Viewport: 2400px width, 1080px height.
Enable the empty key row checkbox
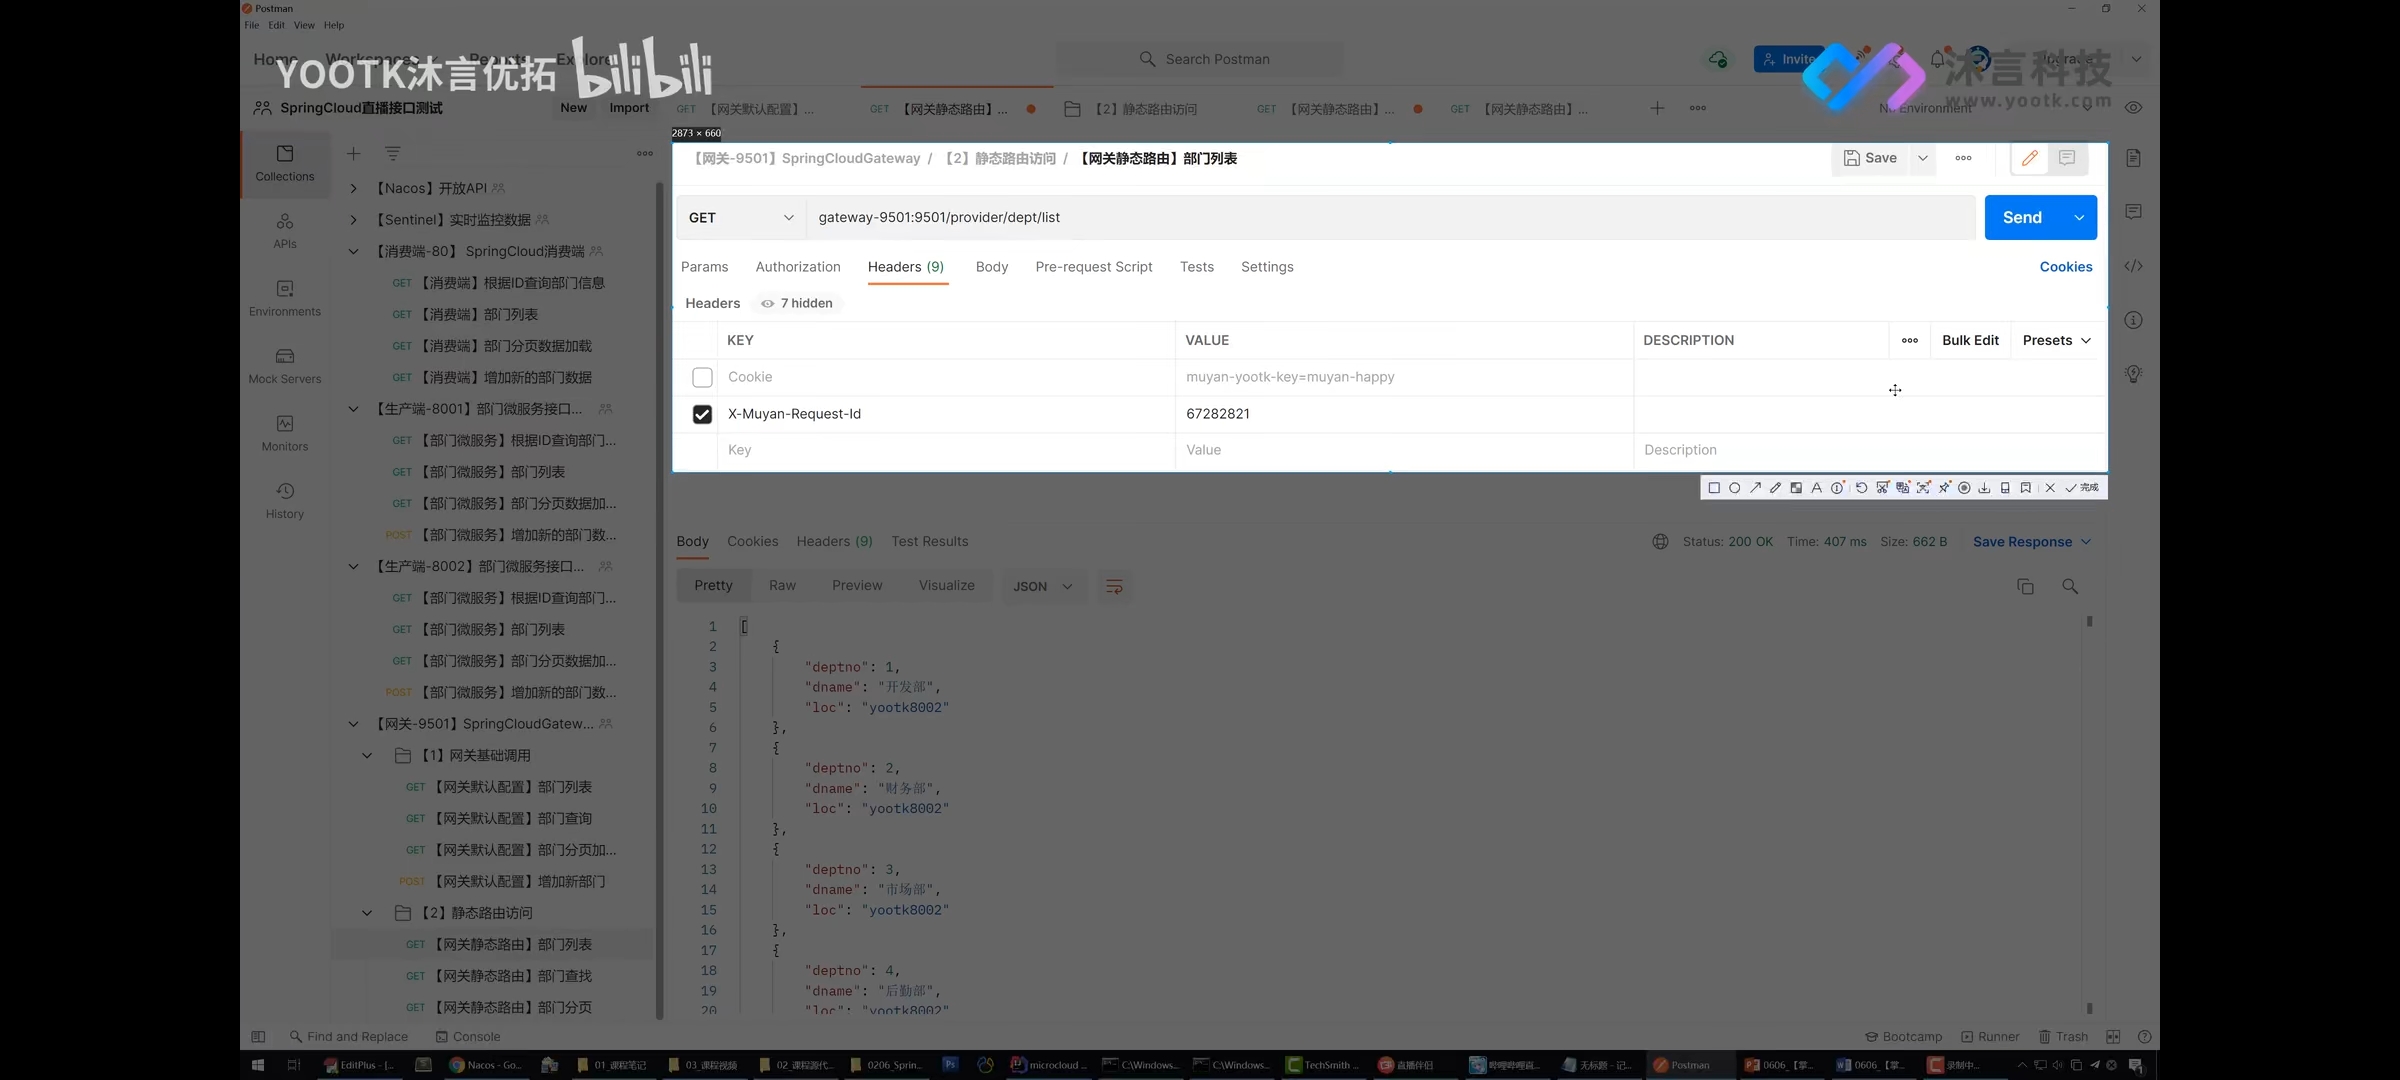click(x=701, y=450)
